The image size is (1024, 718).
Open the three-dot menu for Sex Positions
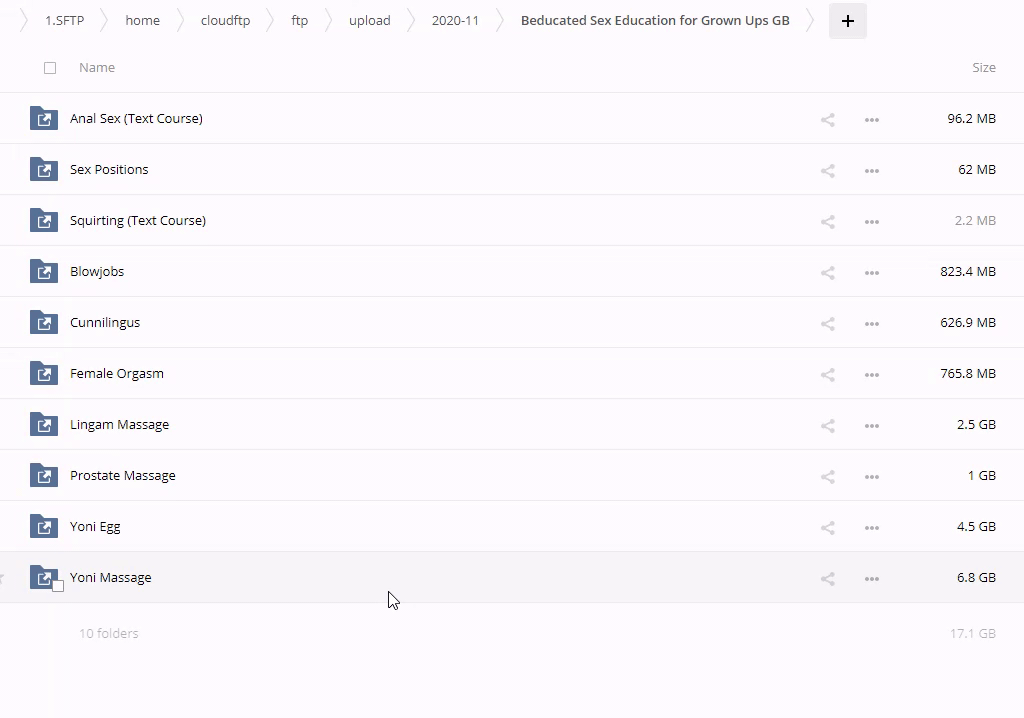tap(871, 170)
